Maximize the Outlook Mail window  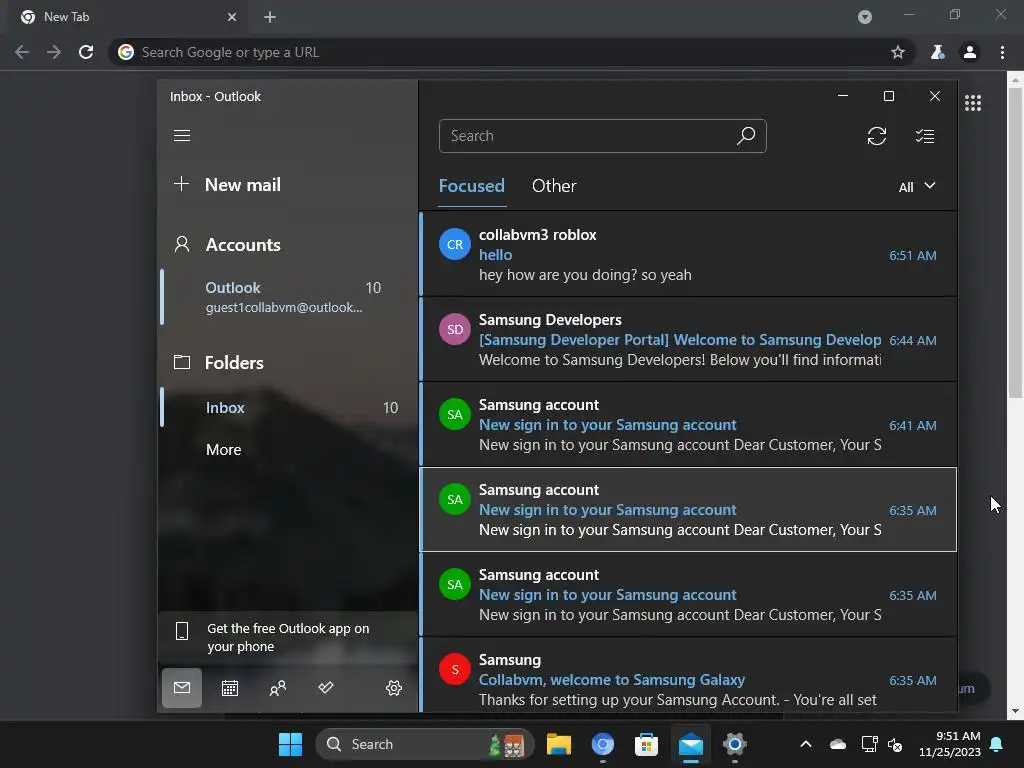pos(889,96)
